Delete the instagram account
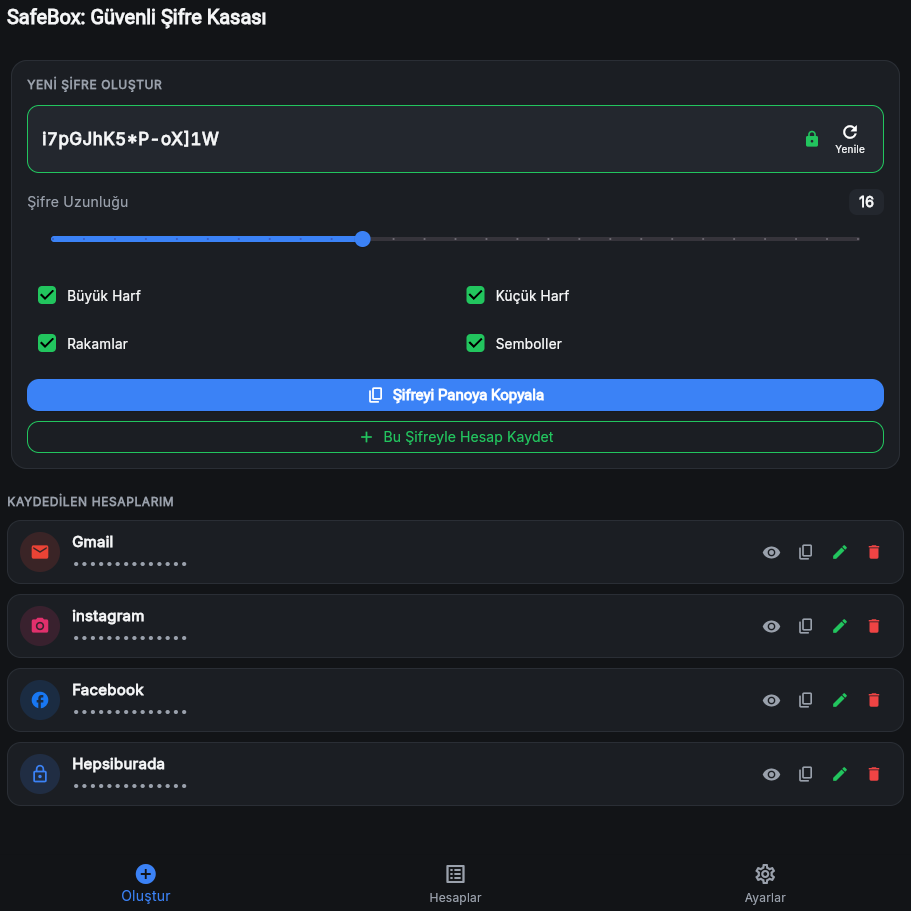This screenshot has width=911, height=911. 873,626
